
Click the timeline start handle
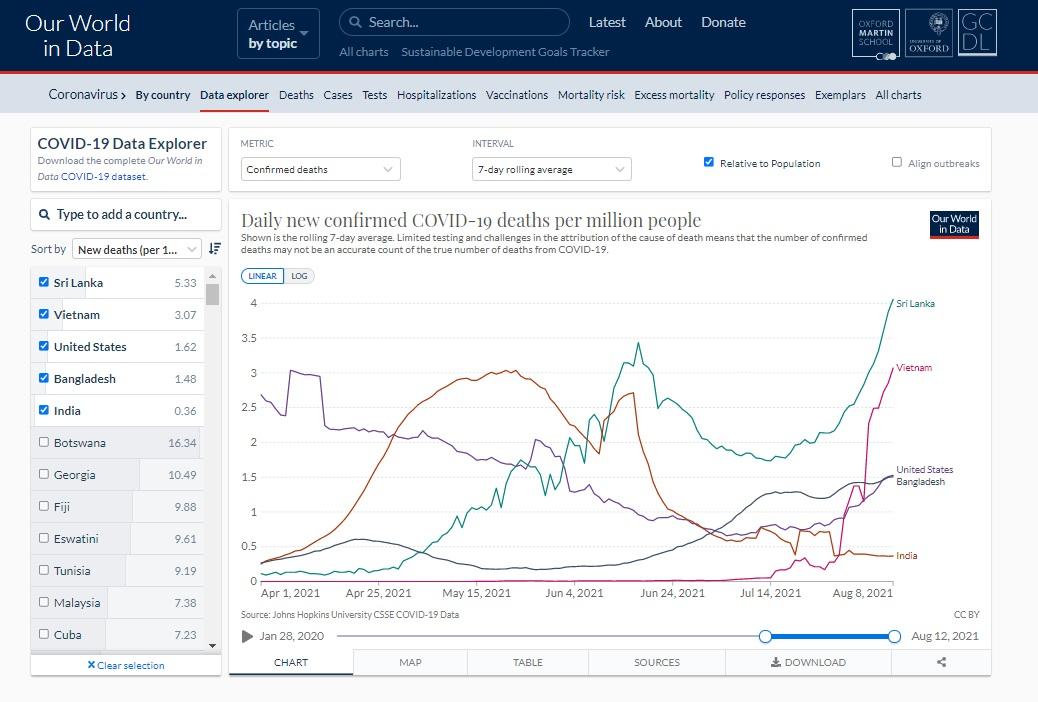pyautogui.click(x=765, y=636)
